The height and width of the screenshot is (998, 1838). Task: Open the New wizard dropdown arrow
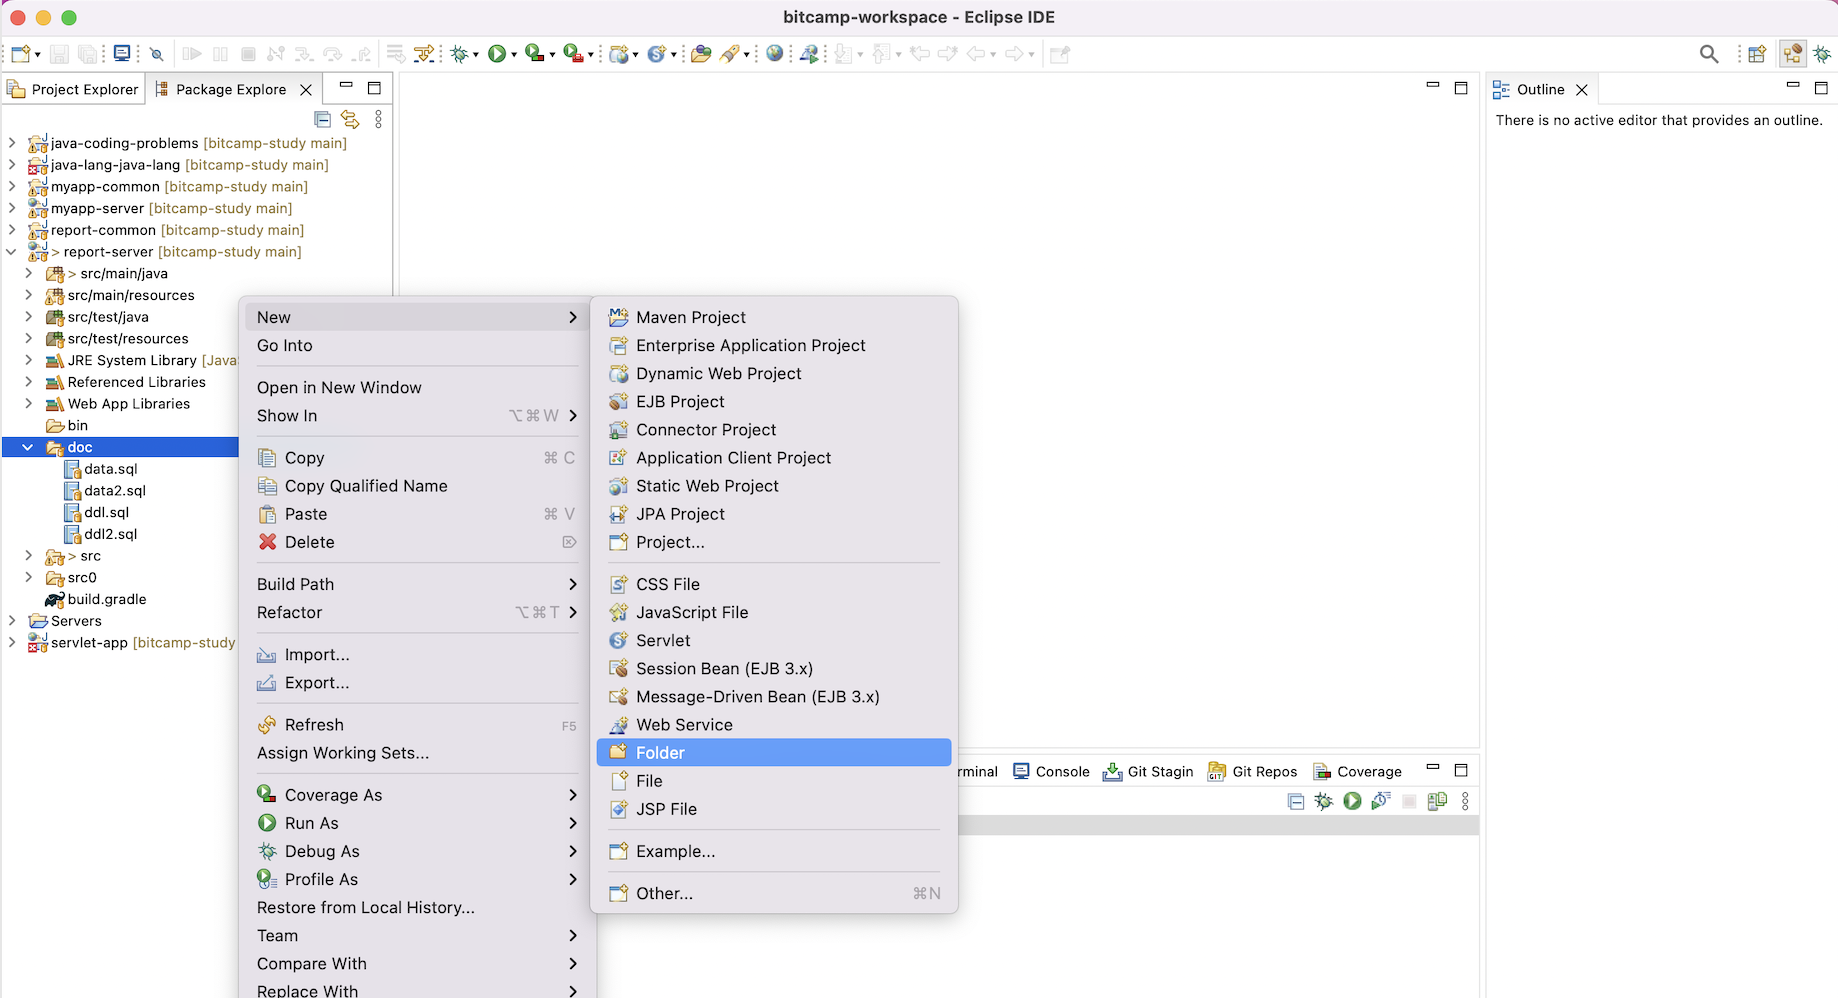[37, 55]
